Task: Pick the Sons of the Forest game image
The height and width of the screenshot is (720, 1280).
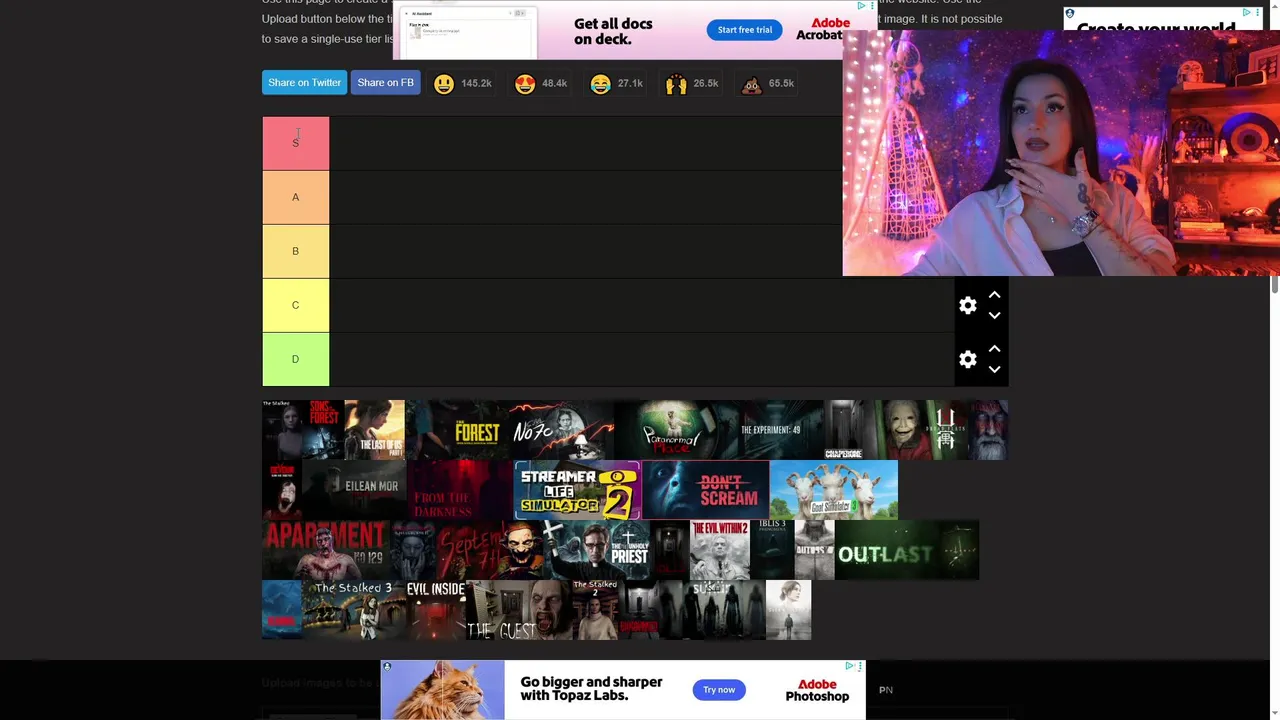Action: tap(325, 430)
